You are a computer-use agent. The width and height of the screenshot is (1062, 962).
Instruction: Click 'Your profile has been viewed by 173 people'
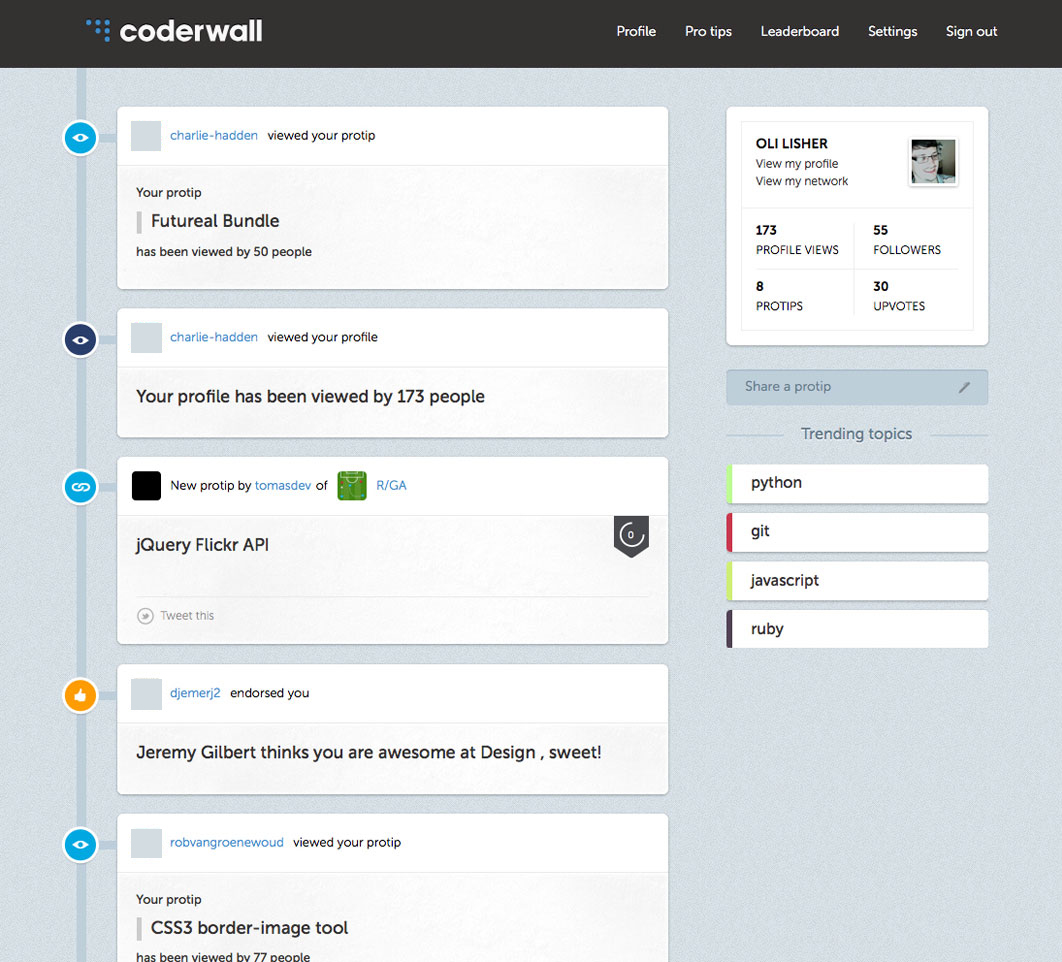click(x=310, y=396)
